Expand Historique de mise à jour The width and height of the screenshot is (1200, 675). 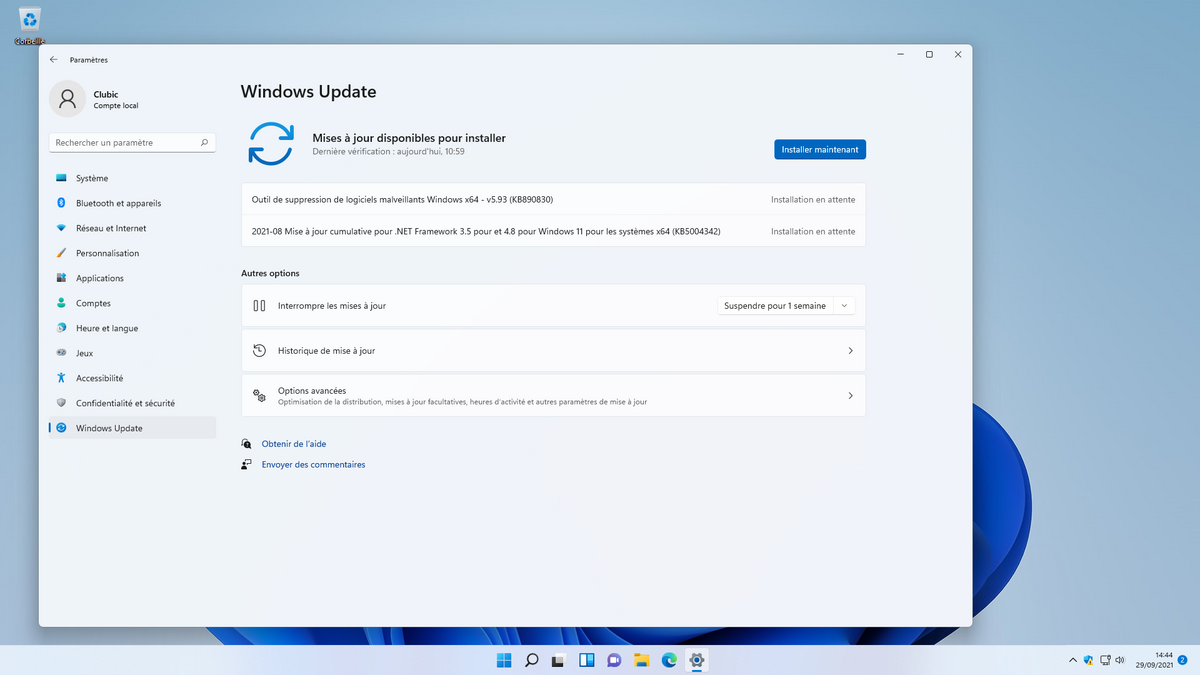point(553,351)
